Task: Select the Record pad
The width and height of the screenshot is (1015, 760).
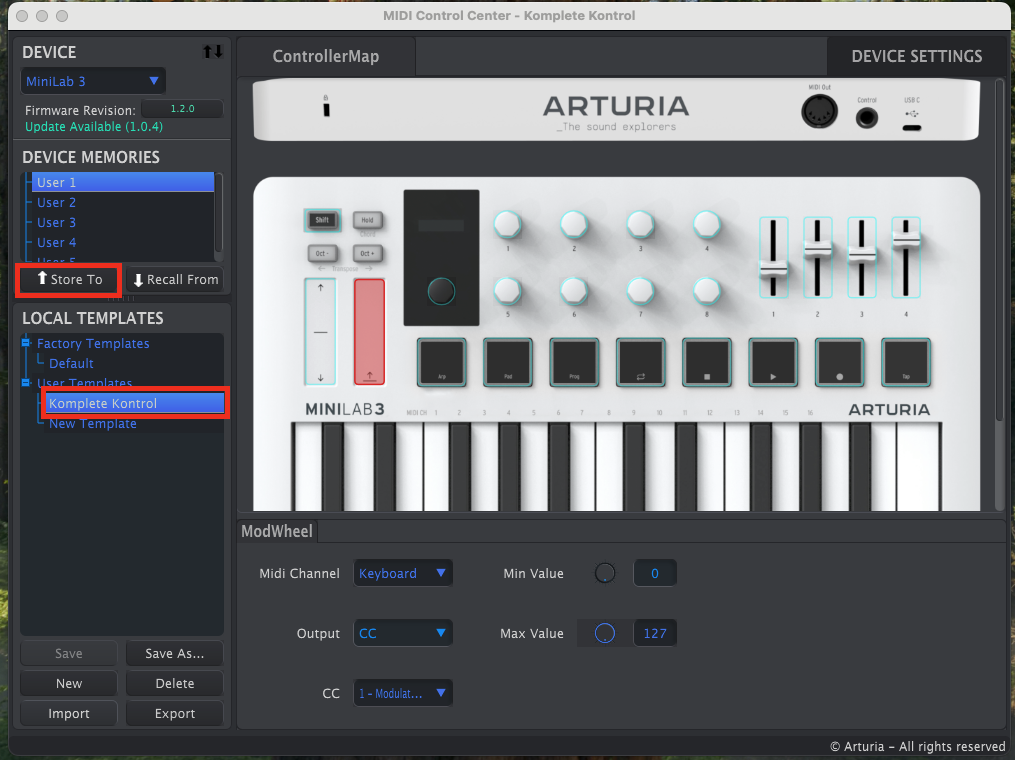Action: click(840, 363)
